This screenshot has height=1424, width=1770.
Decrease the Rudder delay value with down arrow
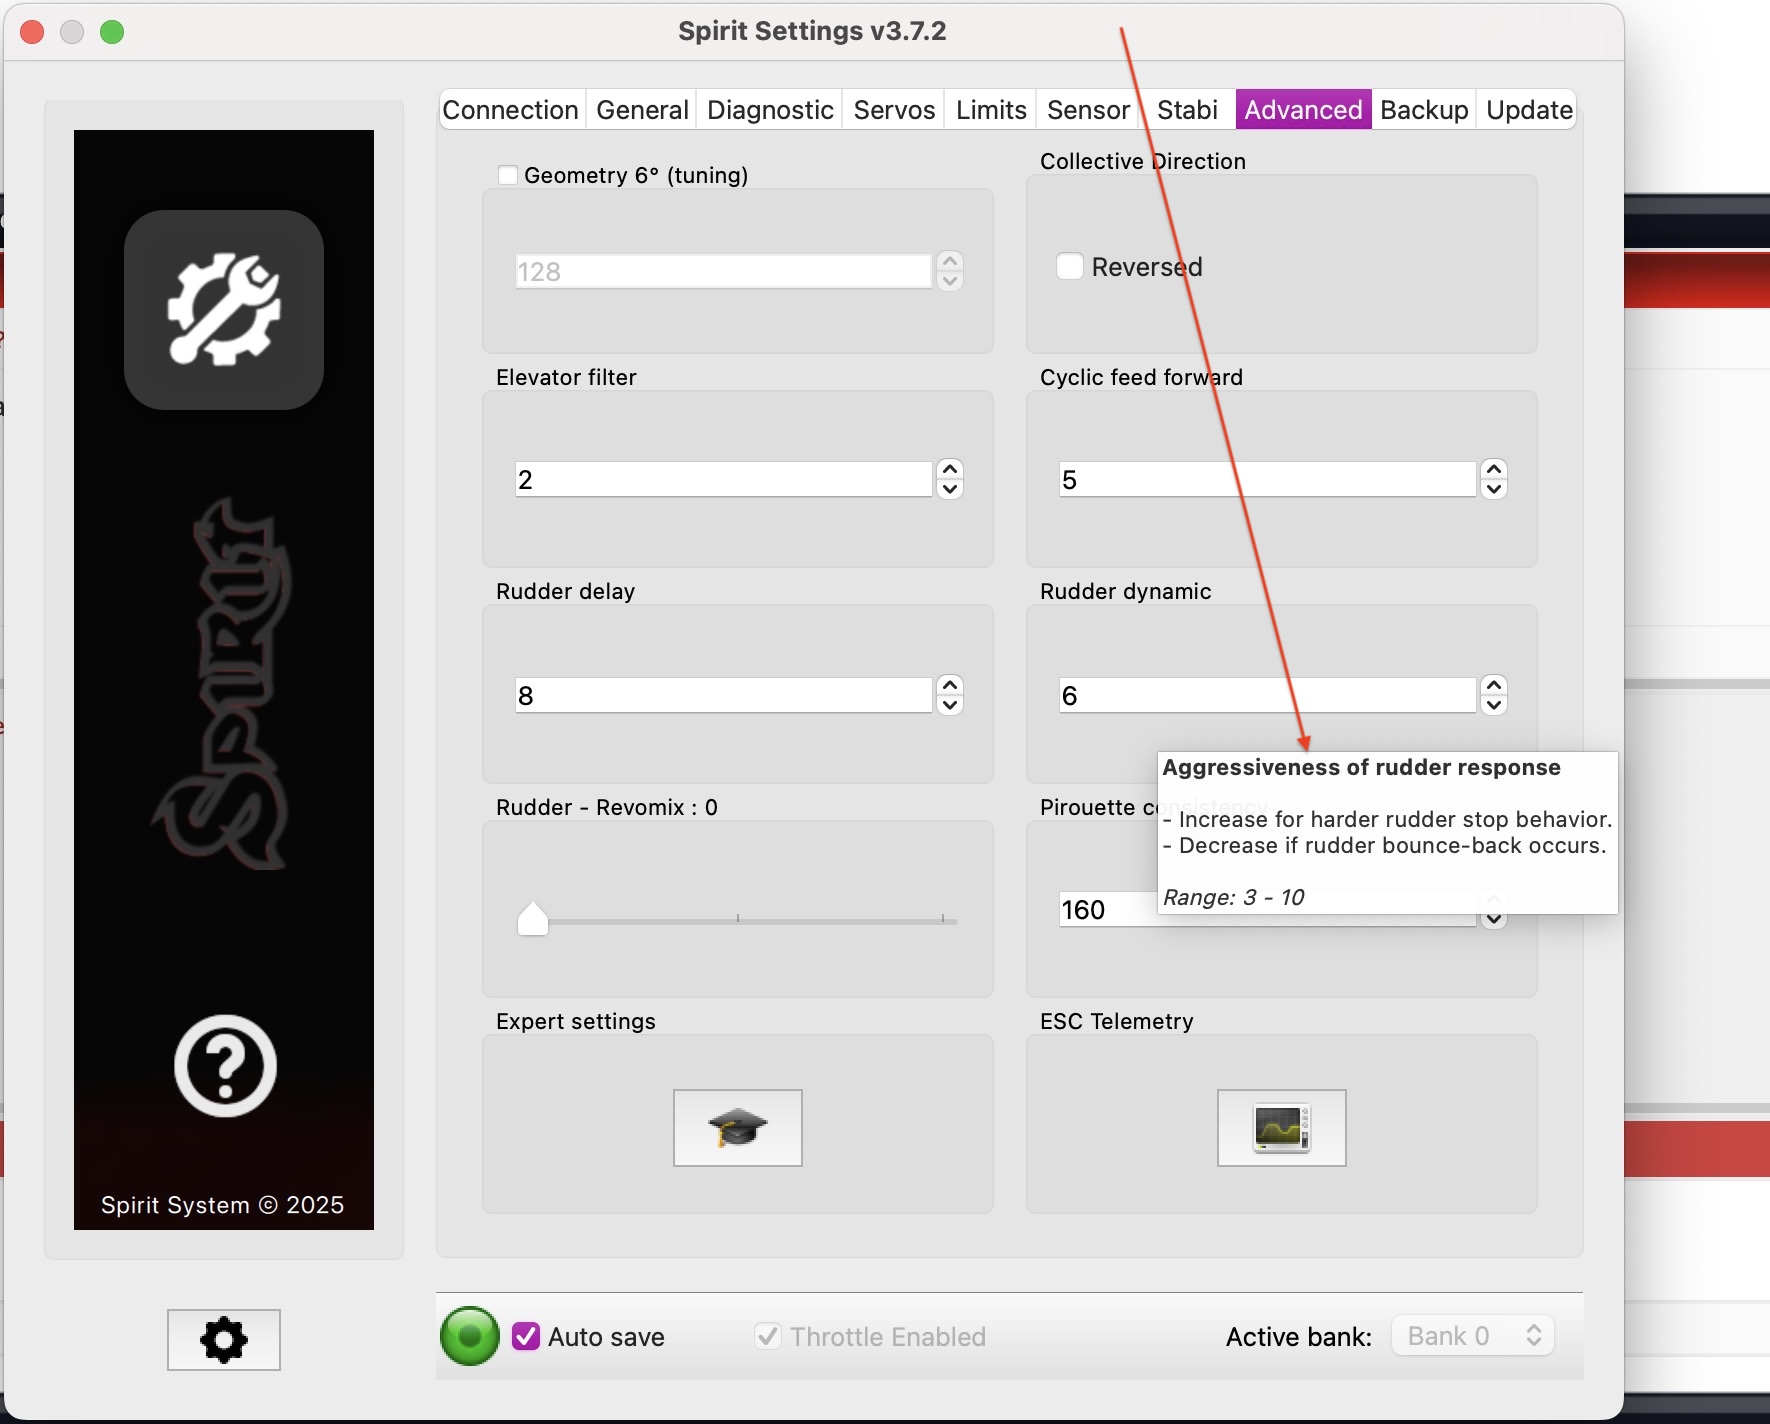(x=950, y=705)
